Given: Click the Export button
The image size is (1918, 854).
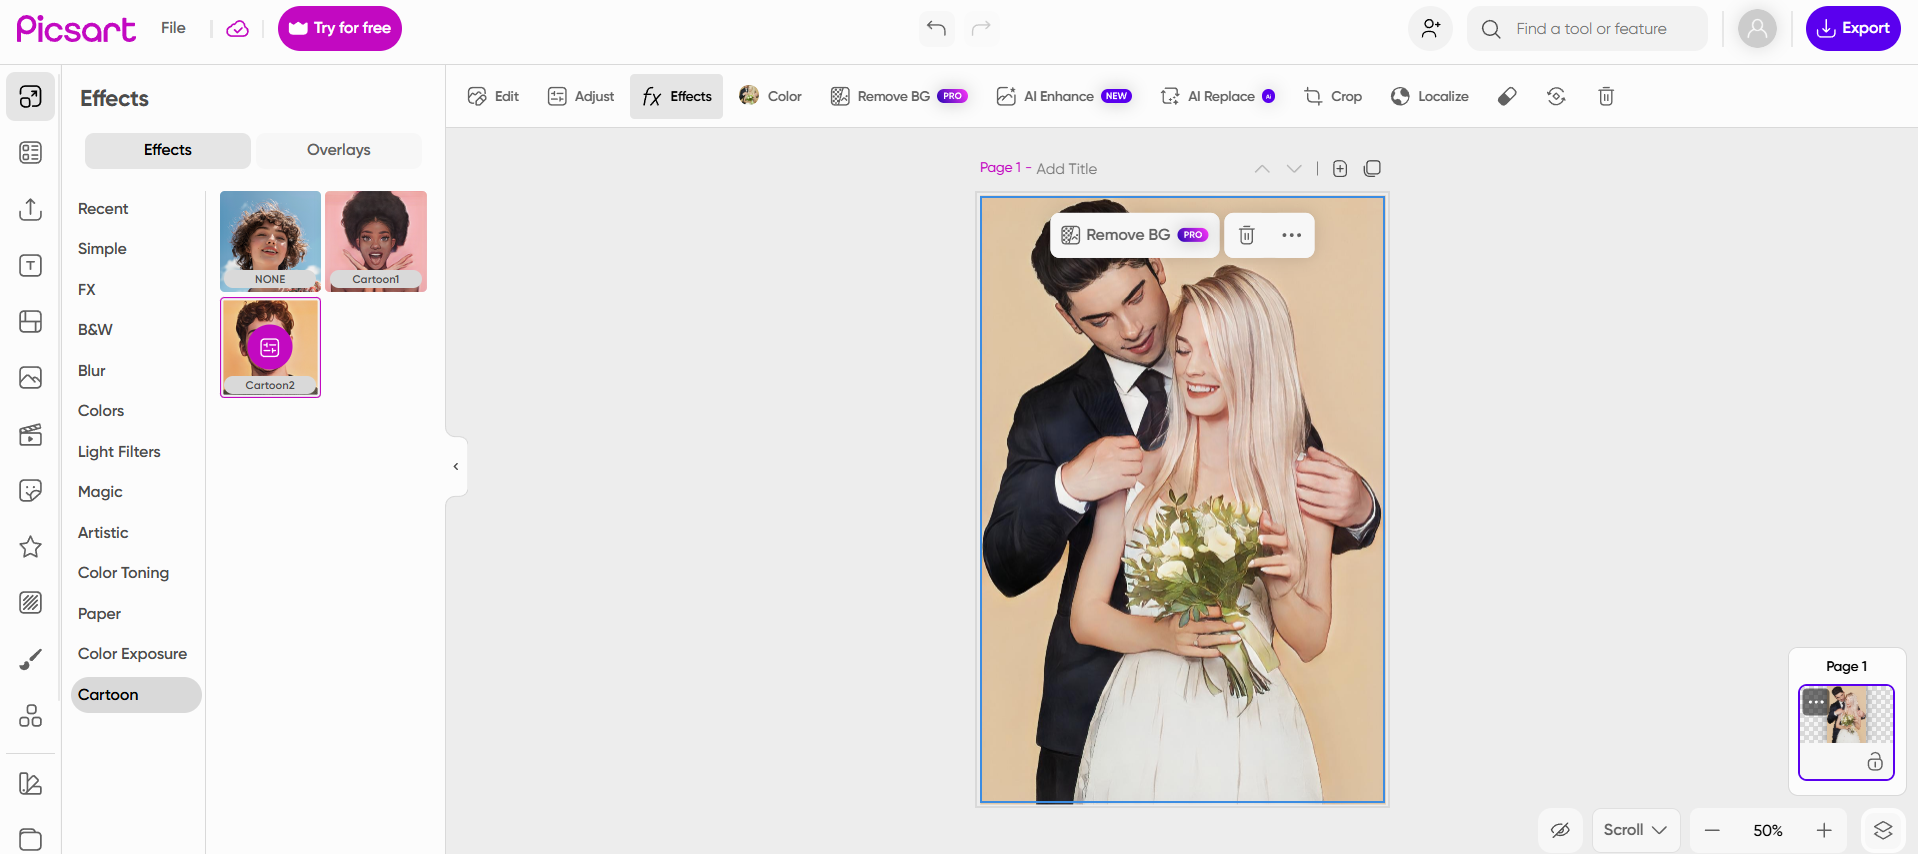Looking at the screenshot, I should pos(1852,28).
